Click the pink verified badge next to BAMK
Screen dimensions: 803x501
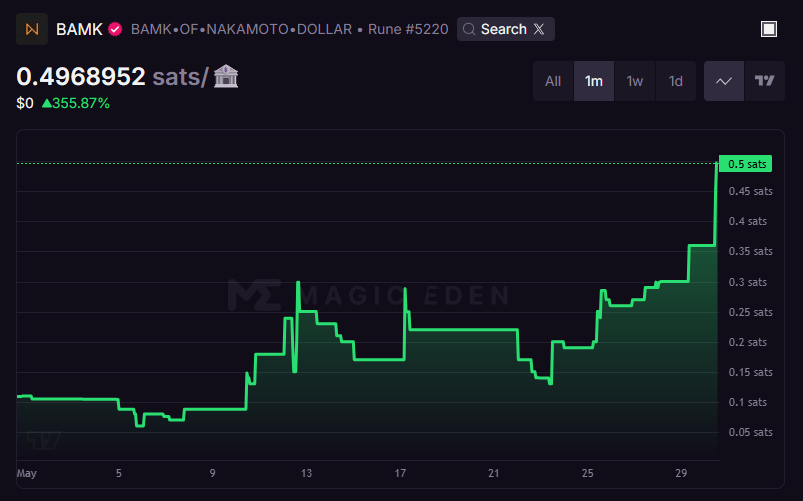(x=115, y=29)
